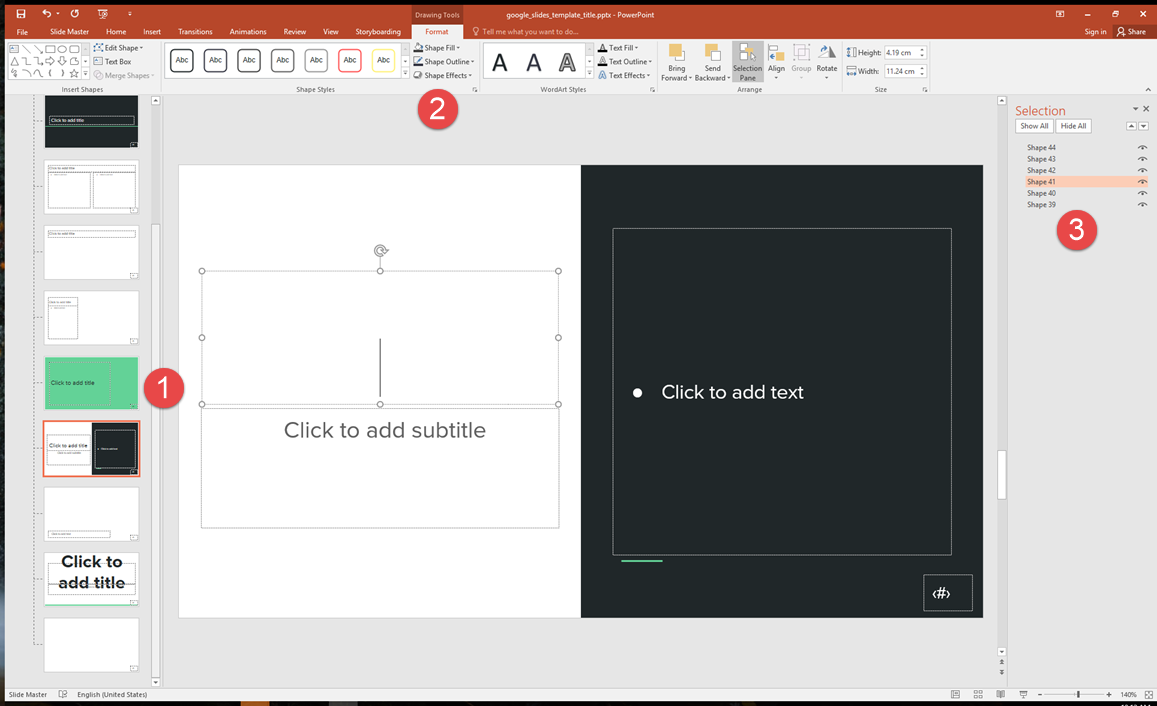Start Slide Show from the status bar
Viewport: 1157px width, 706px height.
click(1023, 693)
